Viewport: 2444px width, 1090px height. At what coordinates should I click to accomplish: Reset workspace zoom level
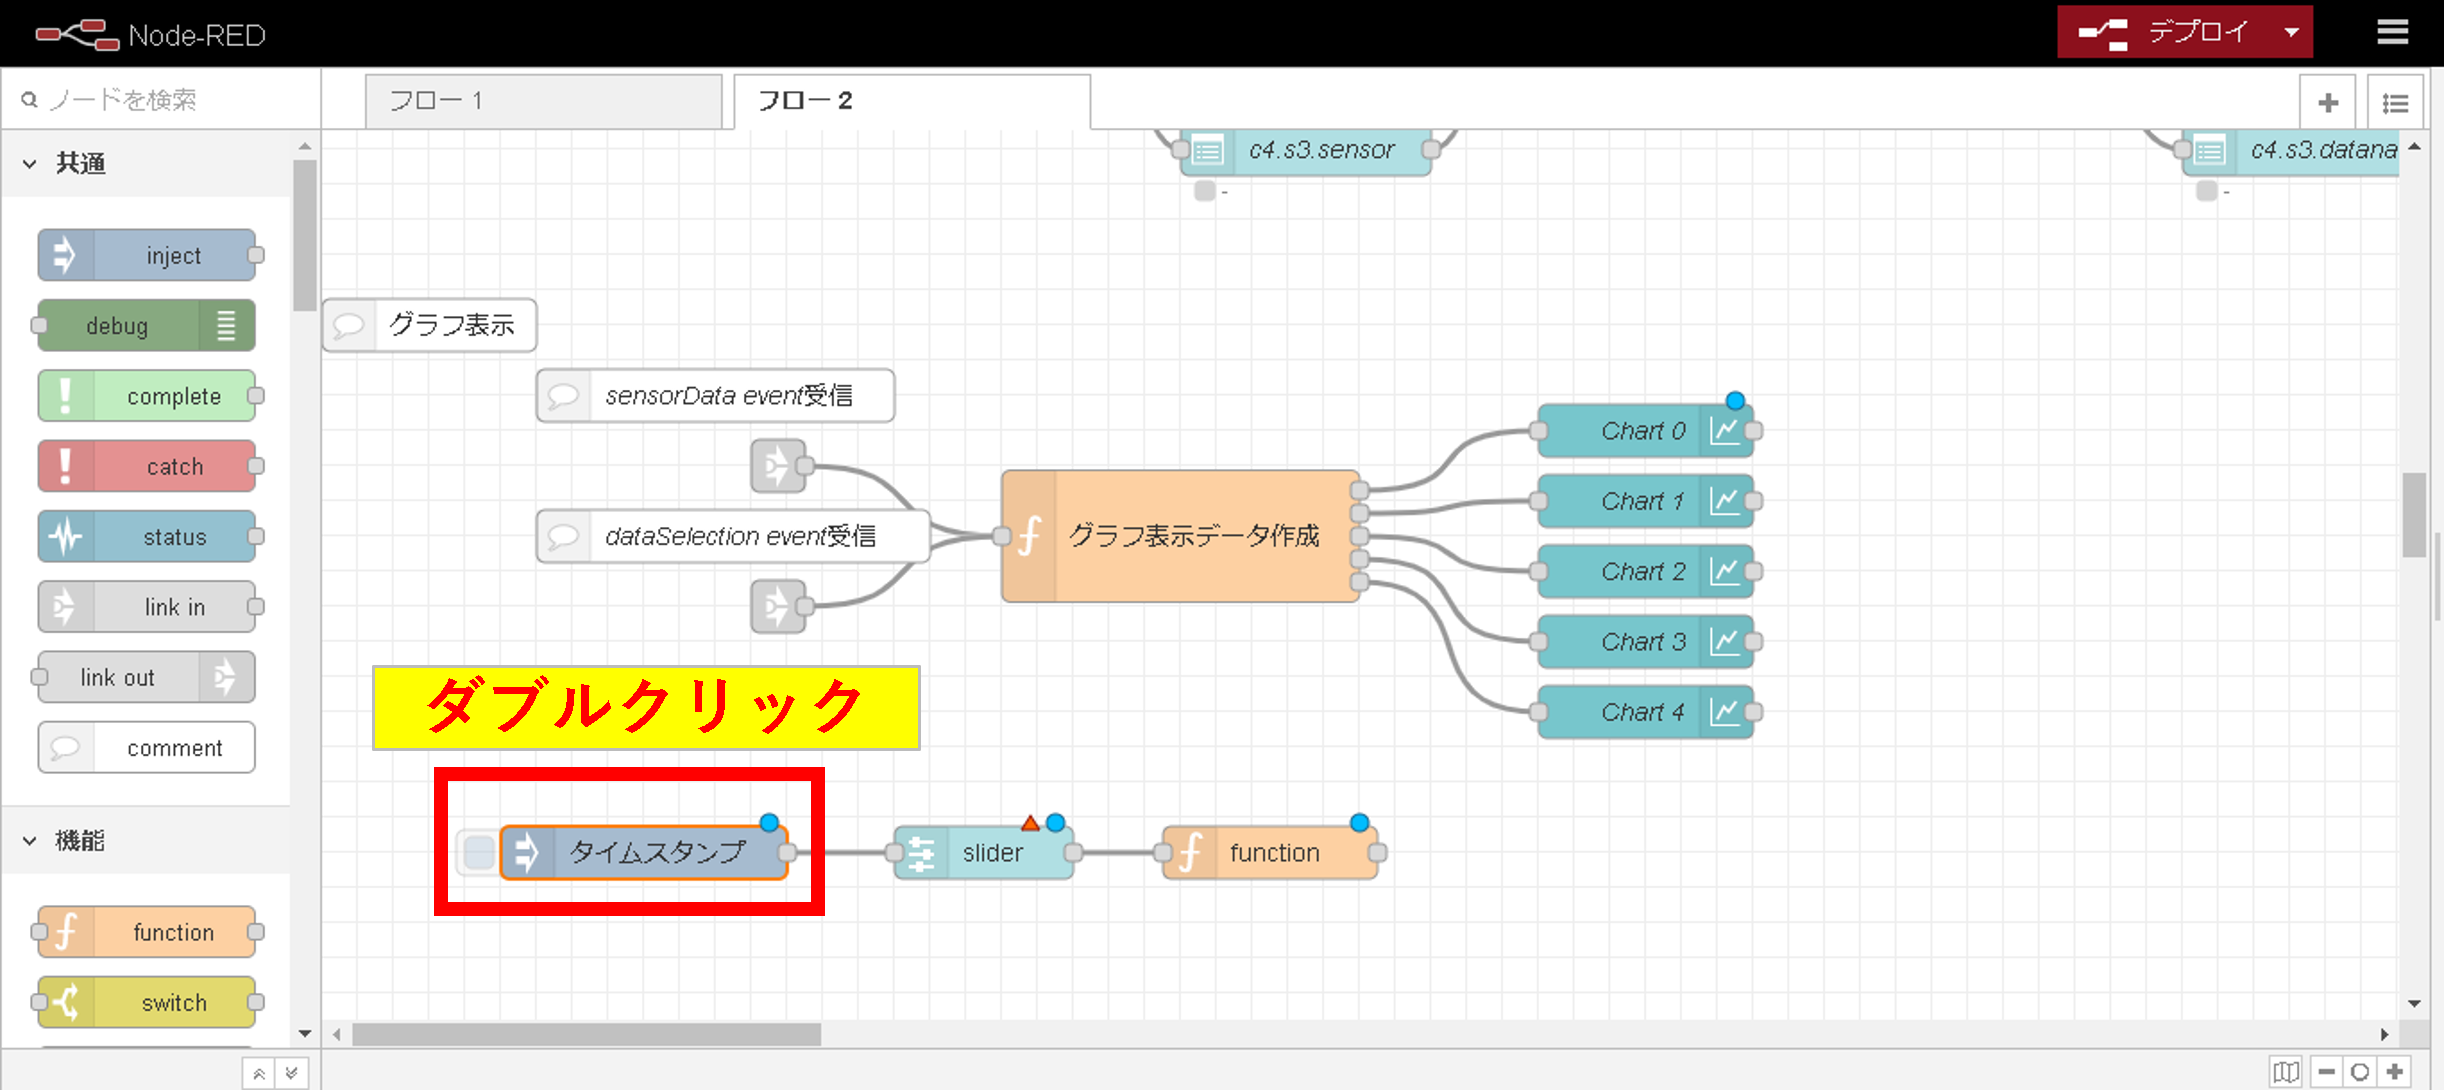[2360, 1072]
